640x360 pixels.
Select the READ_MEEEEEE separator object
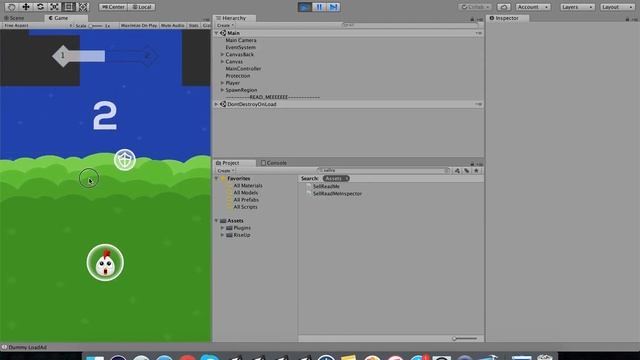[273, 97]
